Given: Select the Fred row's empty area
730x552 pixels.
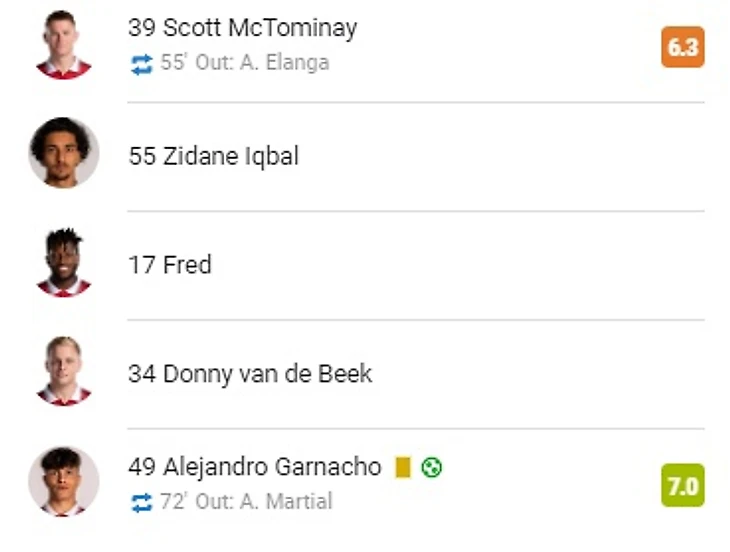Looking at the screenshot, I should [x=459, y=265].
